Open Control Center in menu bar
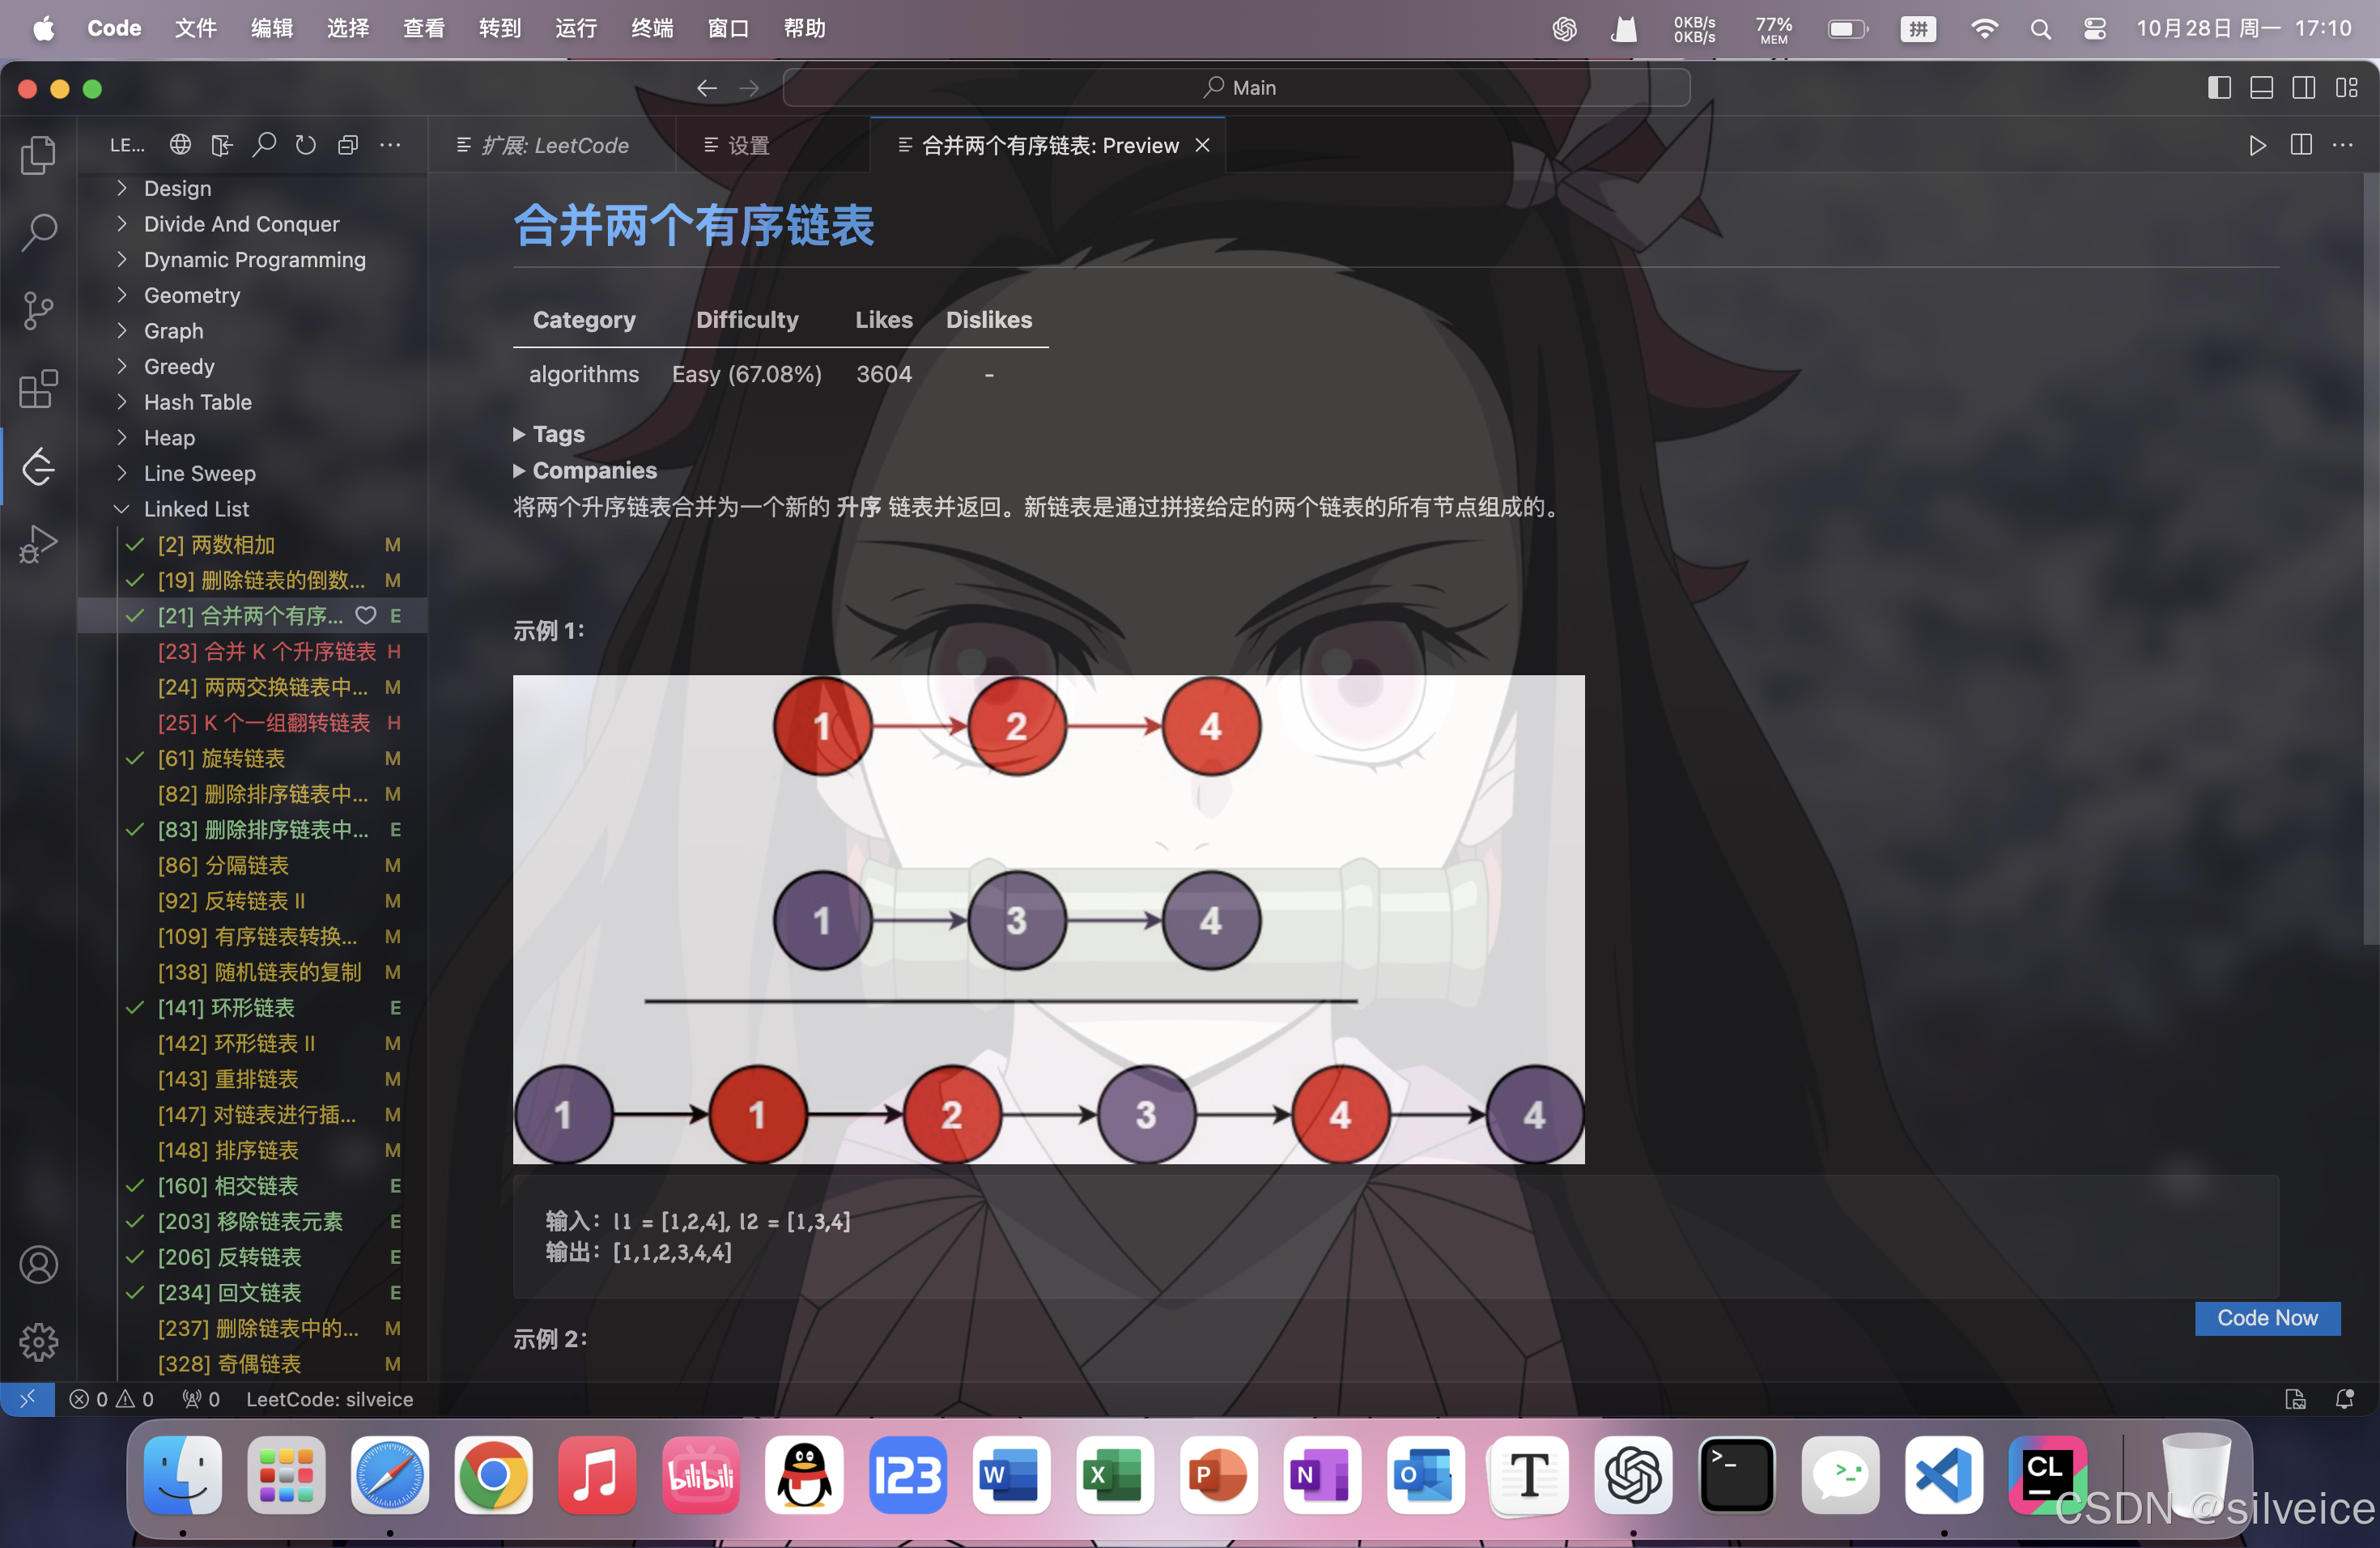The height and width of the screenshot is (1548, 2380). 2095,28
